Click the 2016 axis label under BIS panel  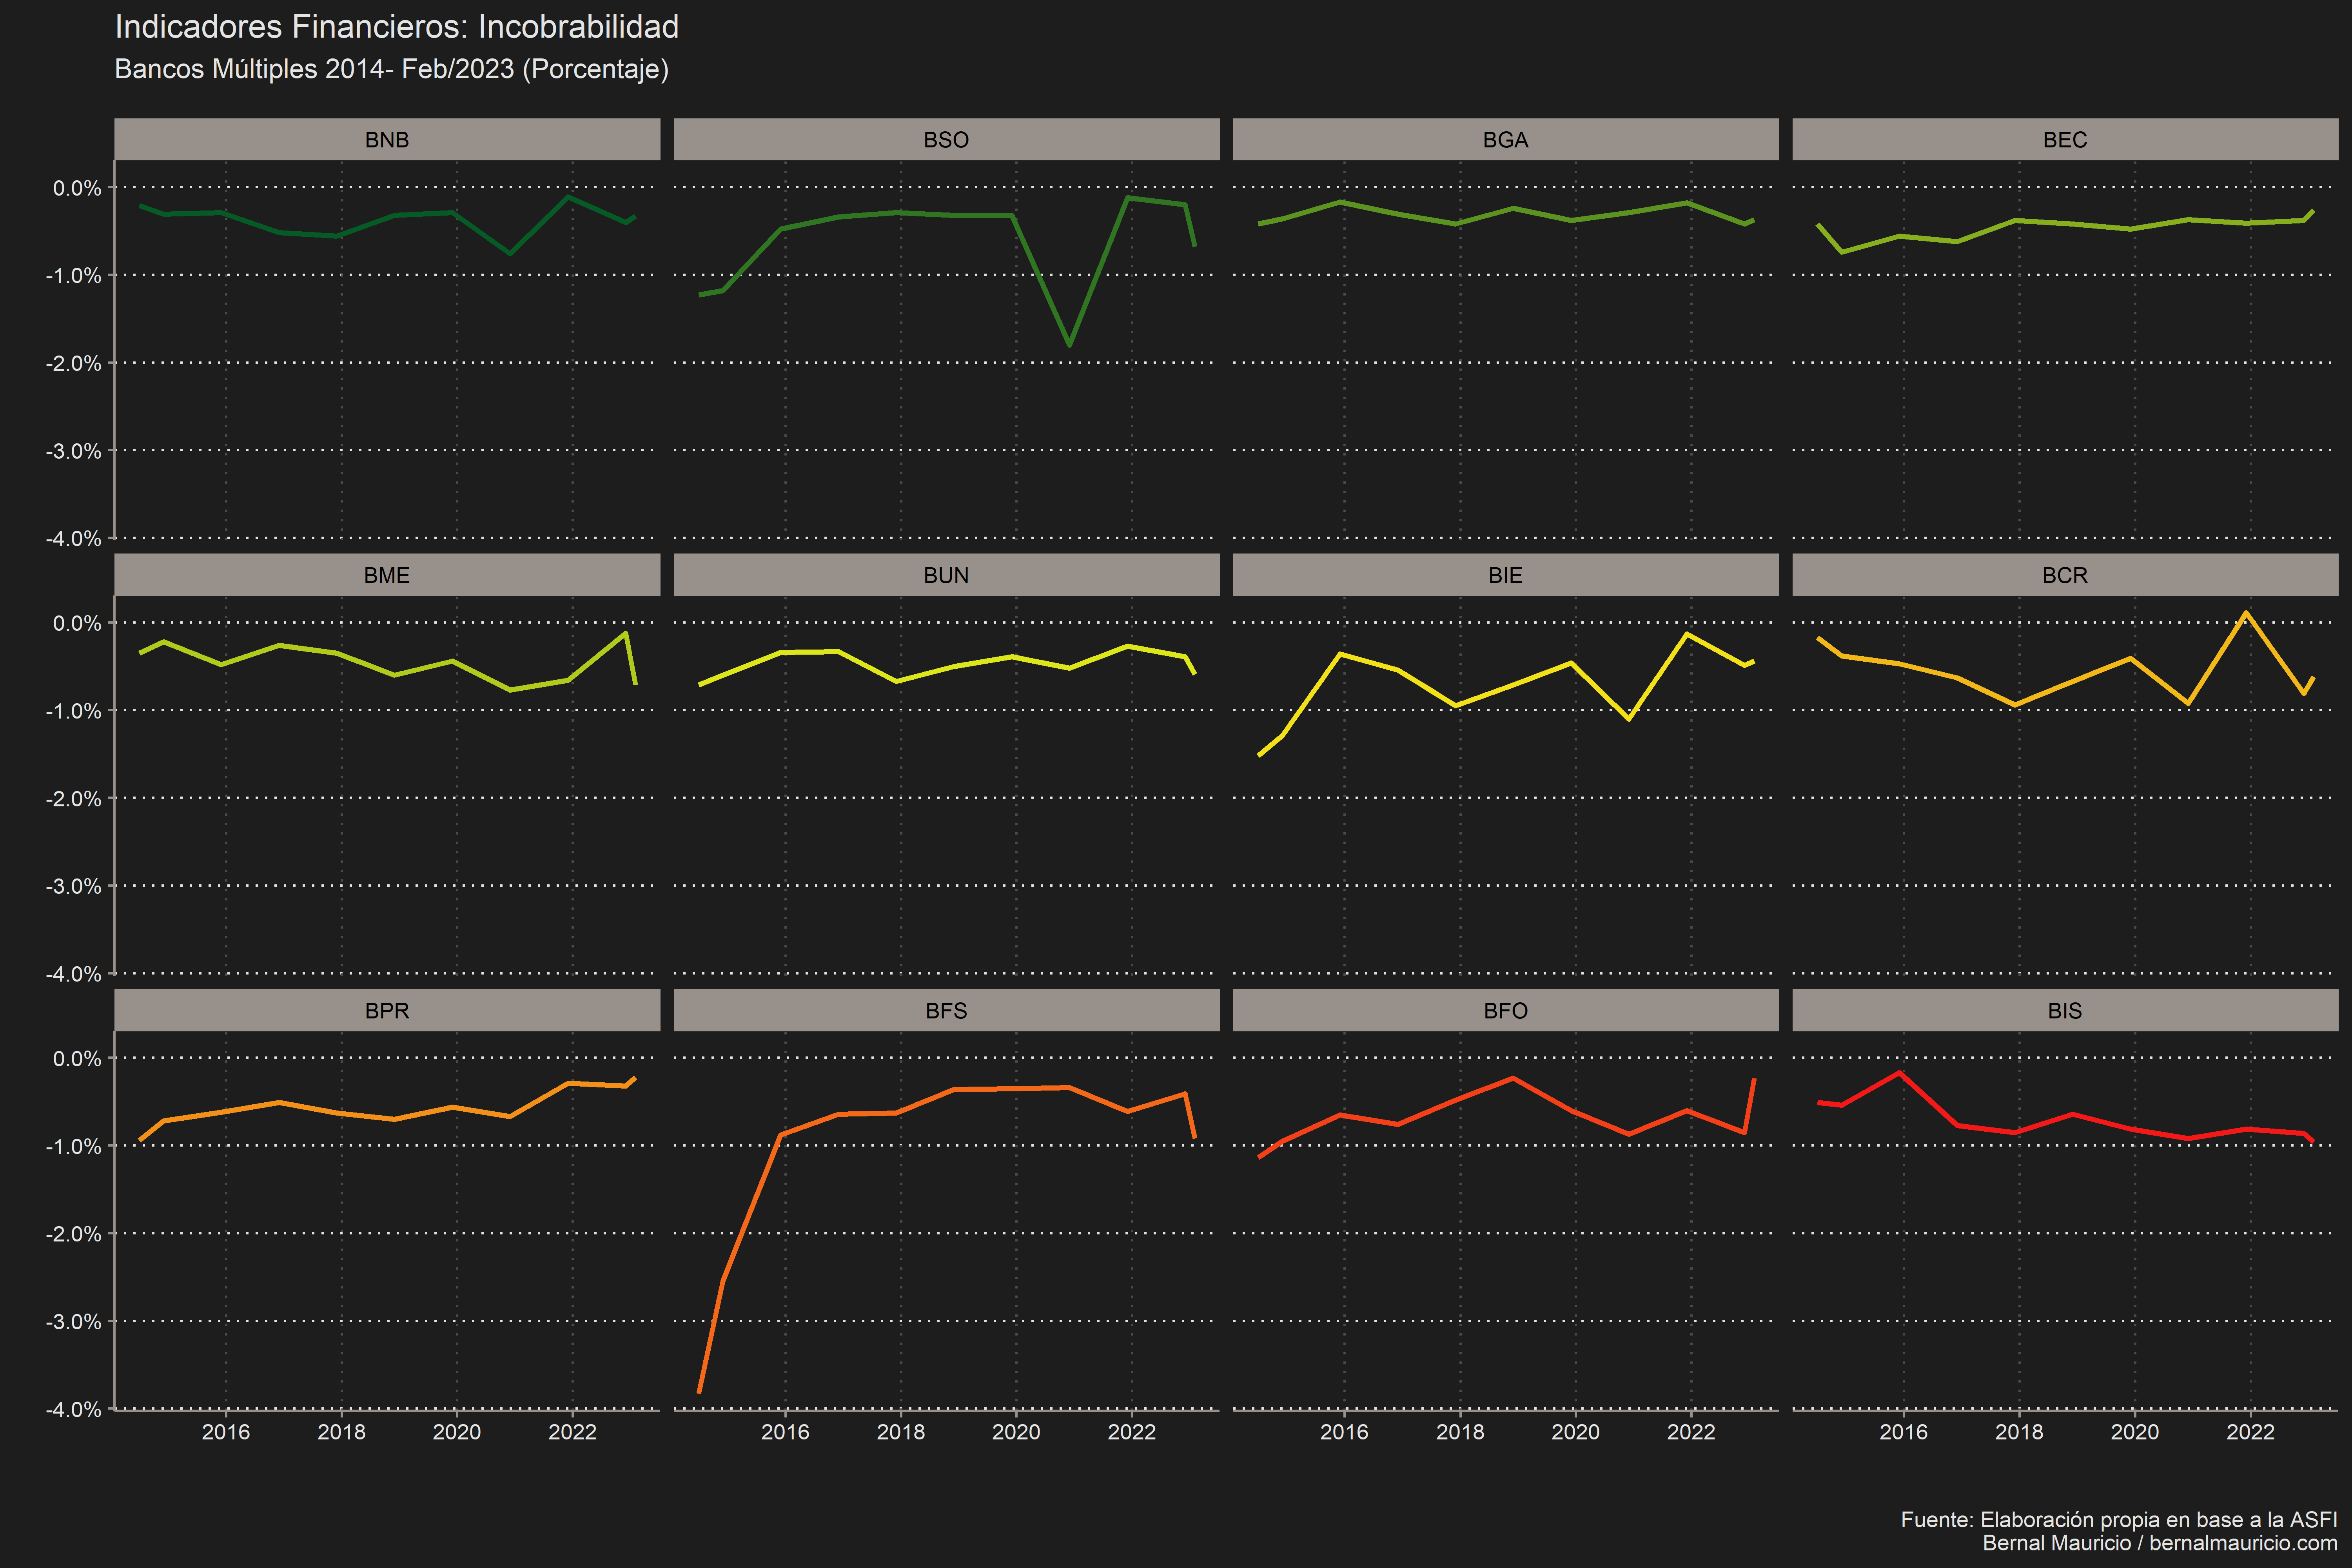tap(1903, 1432)
